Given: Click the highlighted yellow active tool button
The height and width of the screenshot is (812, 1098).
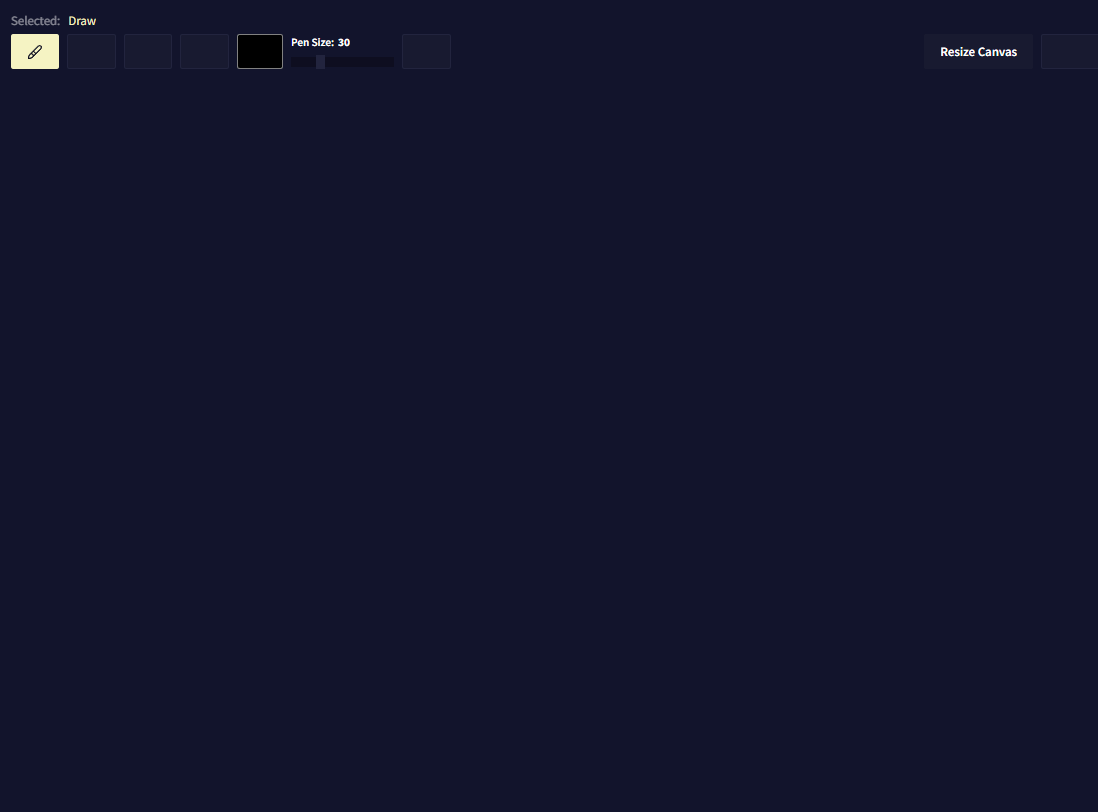Looking at the screenshot, I should 35,51.
